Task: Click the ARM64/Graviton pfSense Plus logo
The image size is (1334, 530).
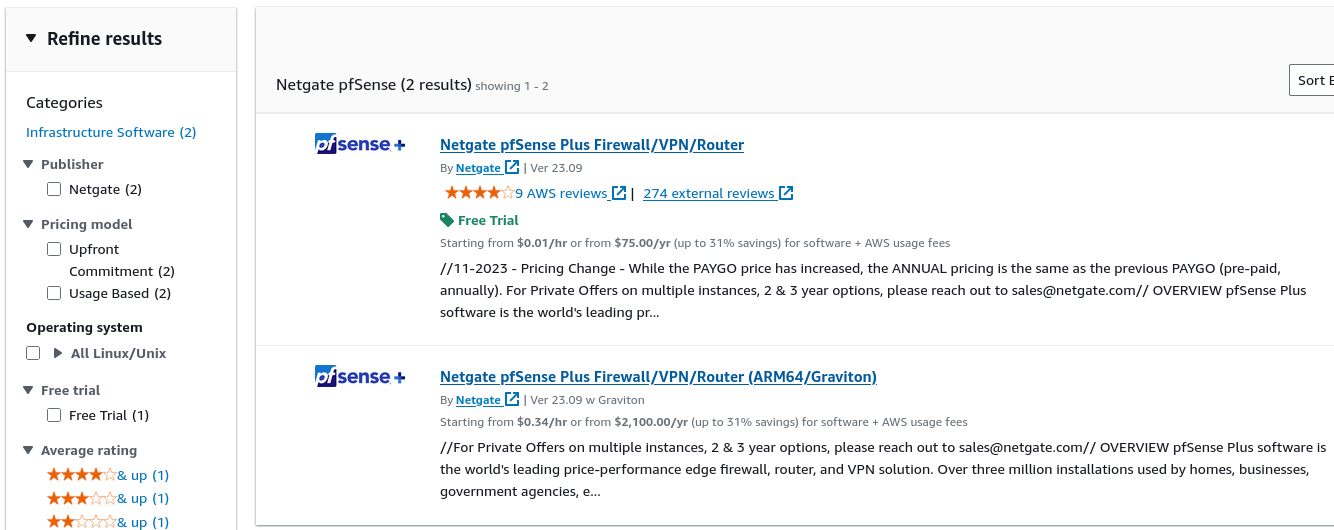Action: click(x=360, y=377)
